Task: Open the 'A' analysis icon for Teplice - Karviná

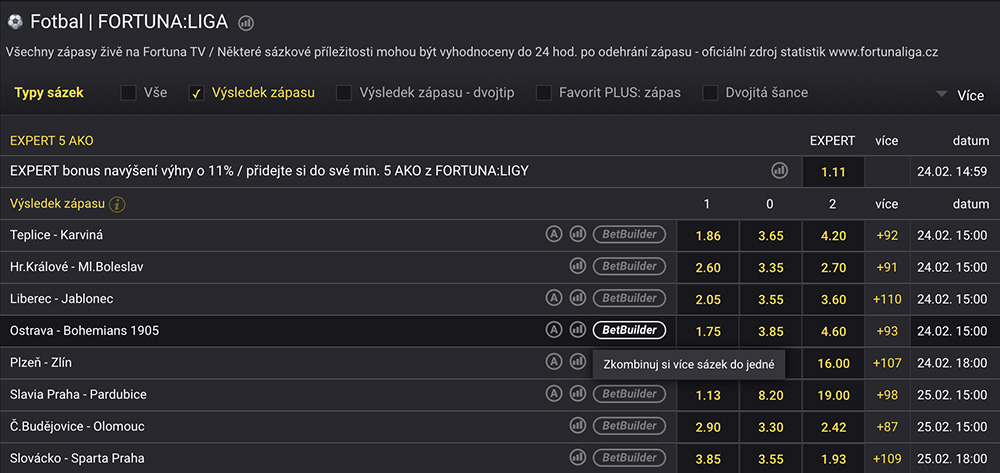Action: coord(554,234)
